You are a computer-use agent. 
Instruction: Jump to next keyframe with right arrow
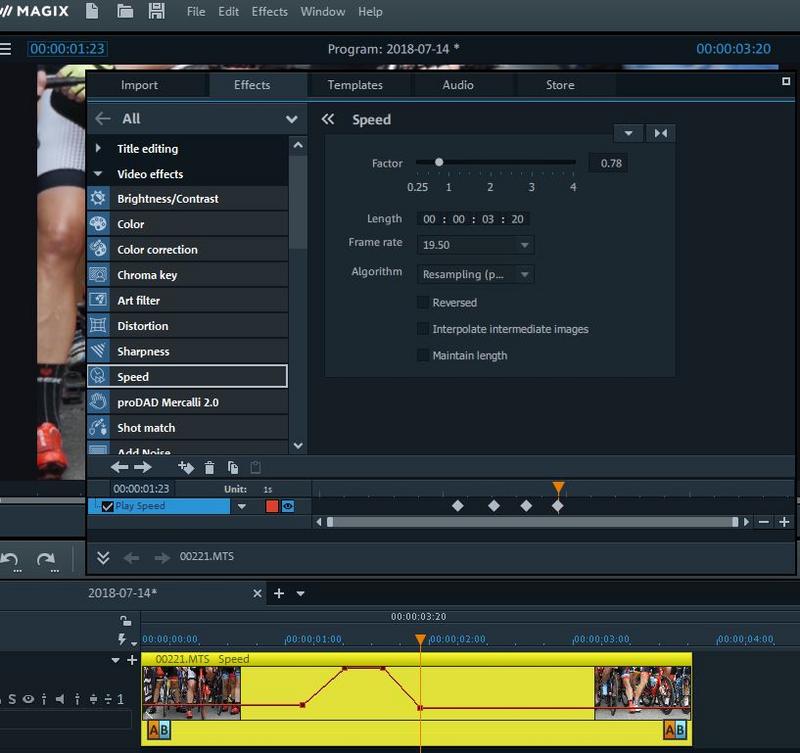pyautogui.click(x=143, y=467)
